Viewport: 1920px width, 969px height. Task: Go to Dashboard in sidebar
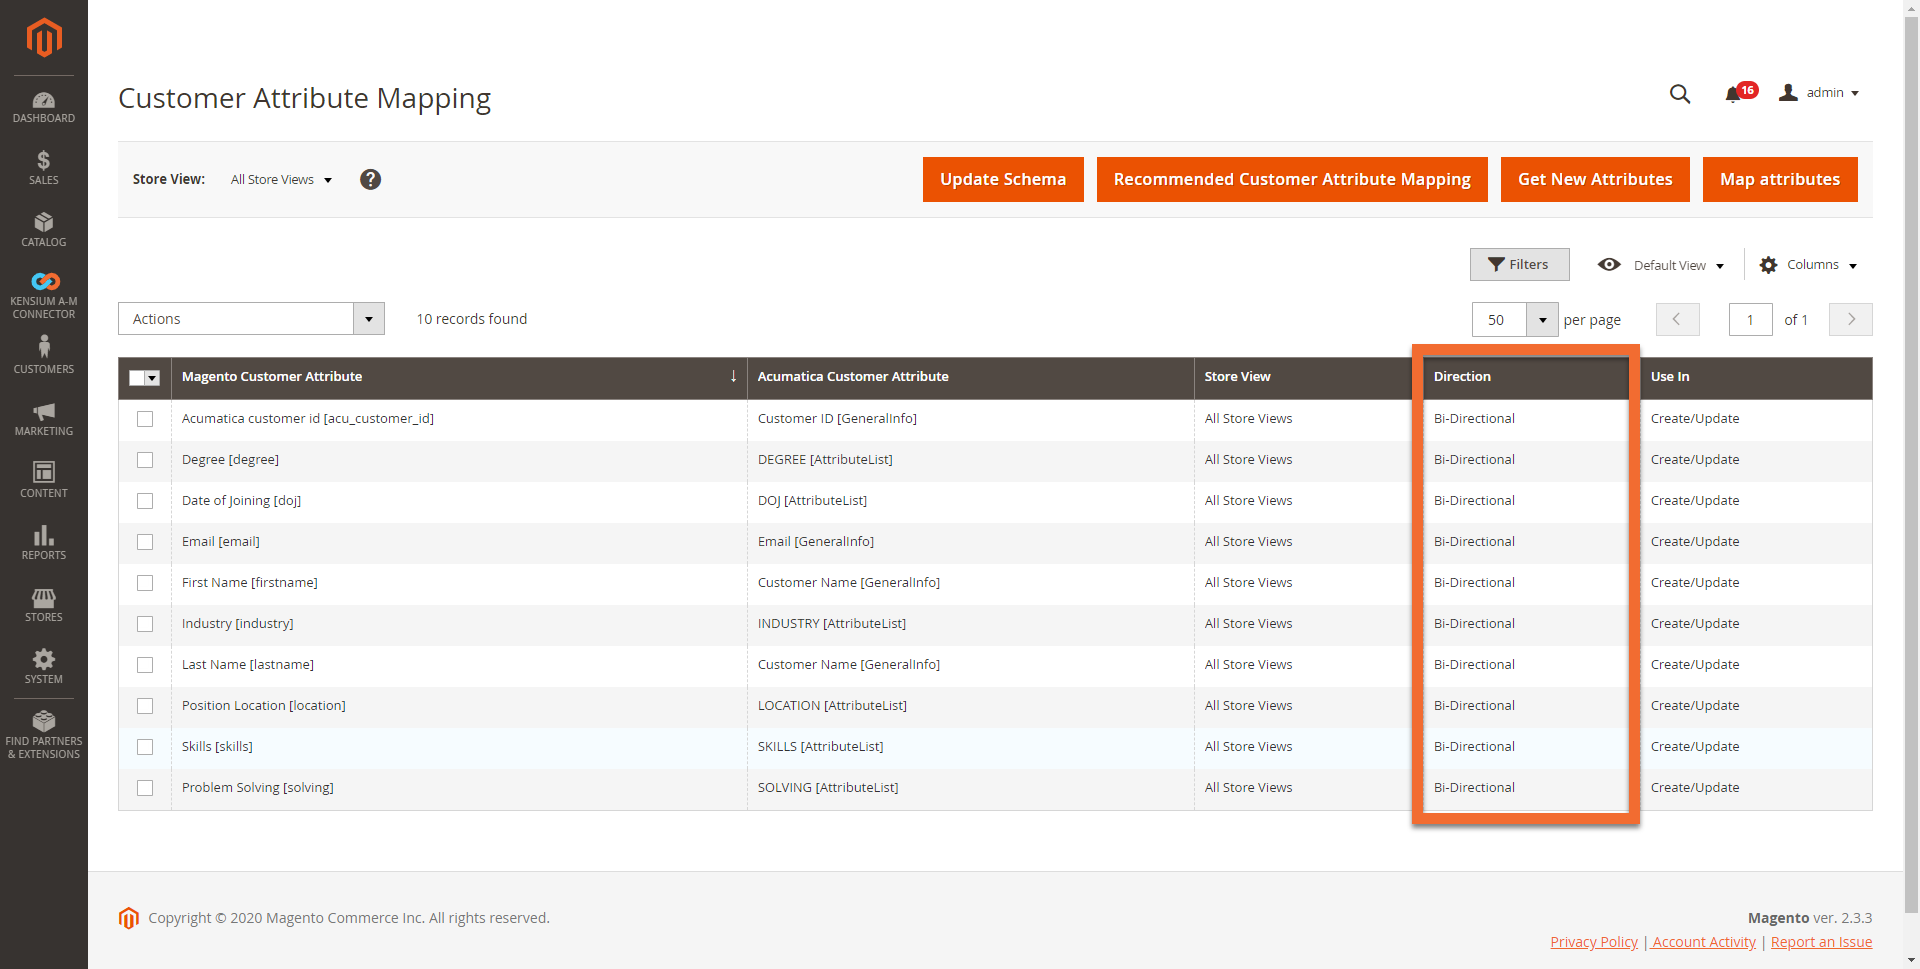(44, 107)
